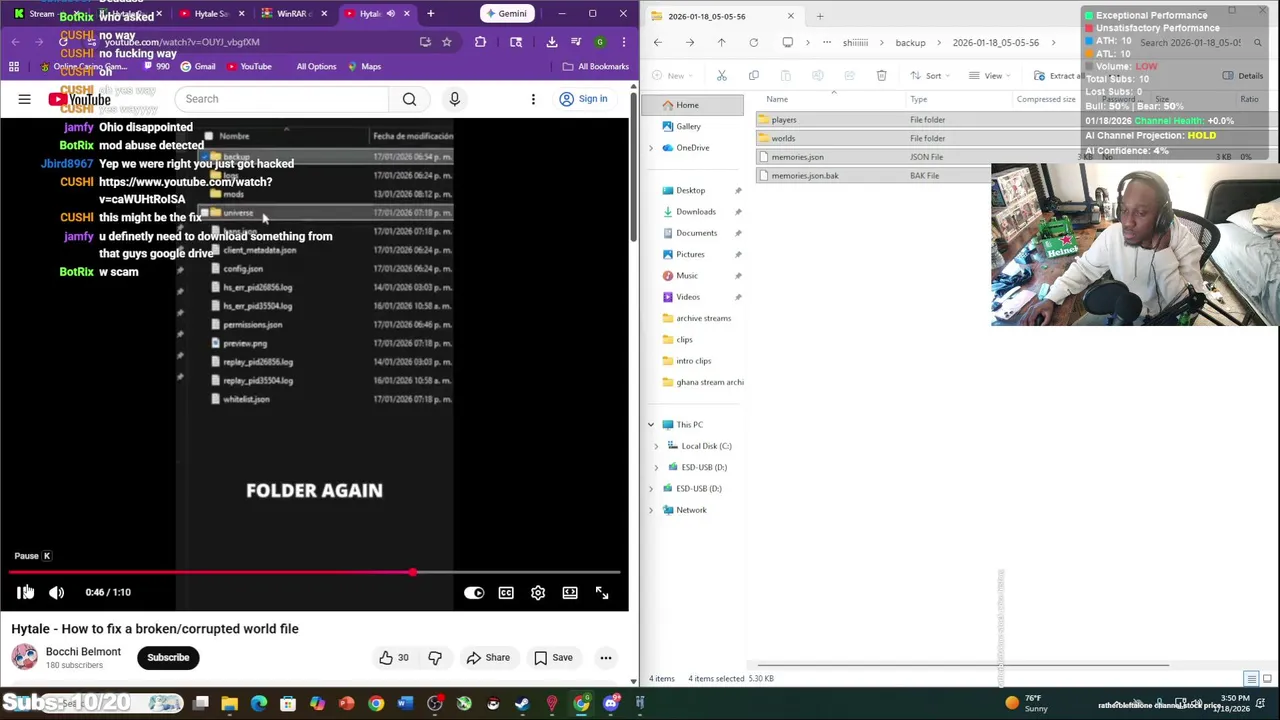This screenshot has width=1280, height=720.
Task: Sign in to YouTube
Action: click(583, 99)
